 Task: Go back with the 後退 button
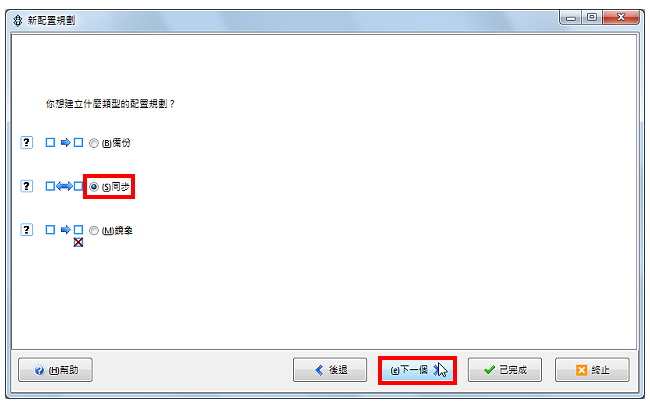330,370
